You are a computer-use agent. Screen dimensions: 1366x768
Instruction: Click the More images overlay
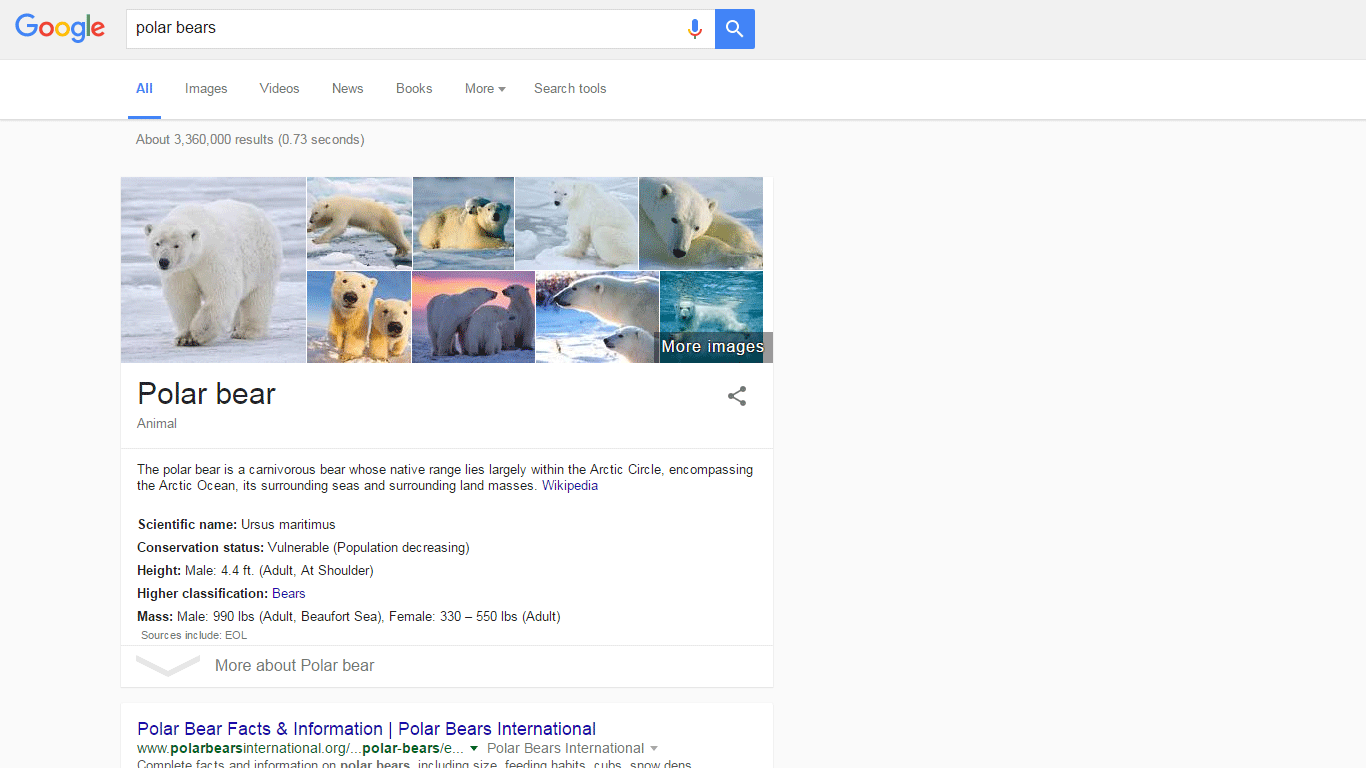713,347
